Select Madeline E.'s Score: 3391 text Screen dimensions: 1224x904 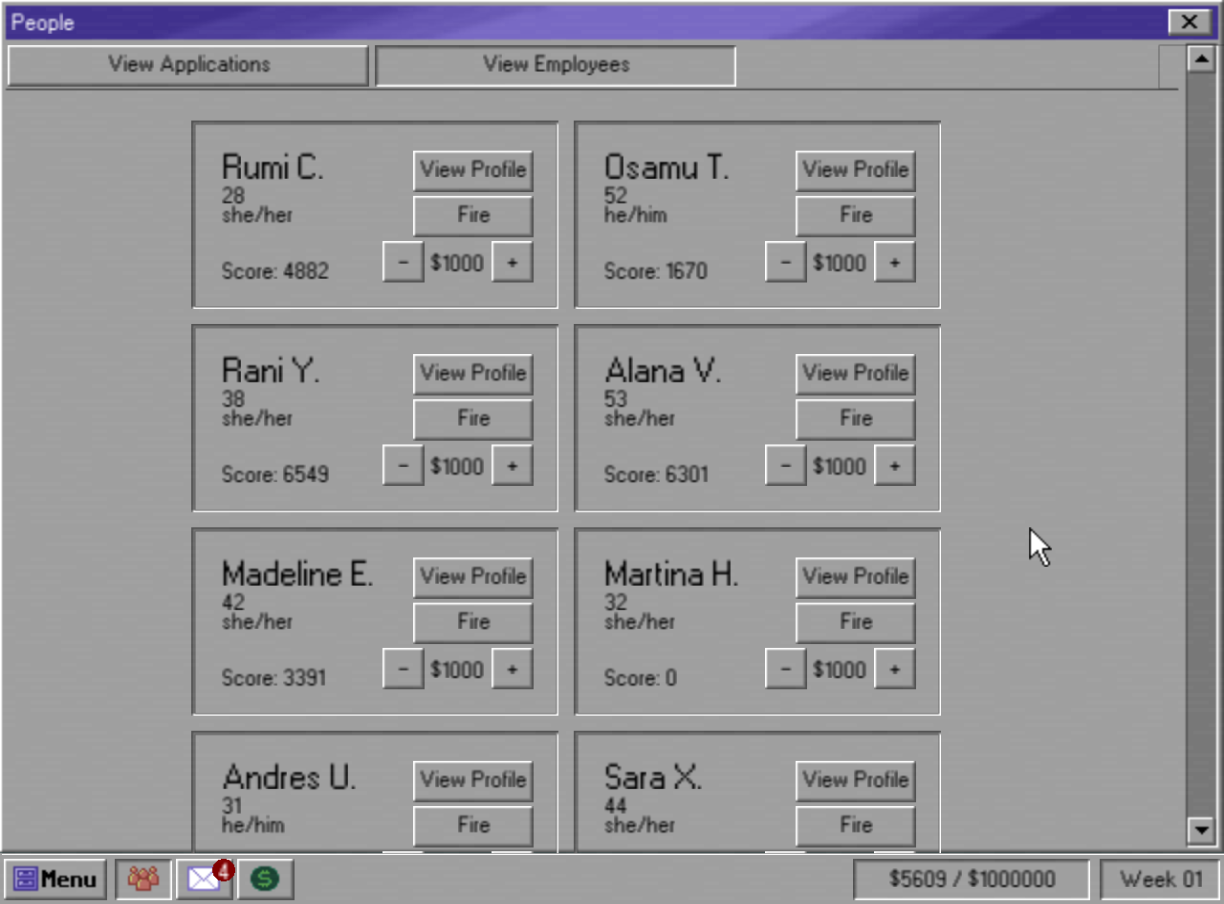pyautogui.click(x=274, y=679)
